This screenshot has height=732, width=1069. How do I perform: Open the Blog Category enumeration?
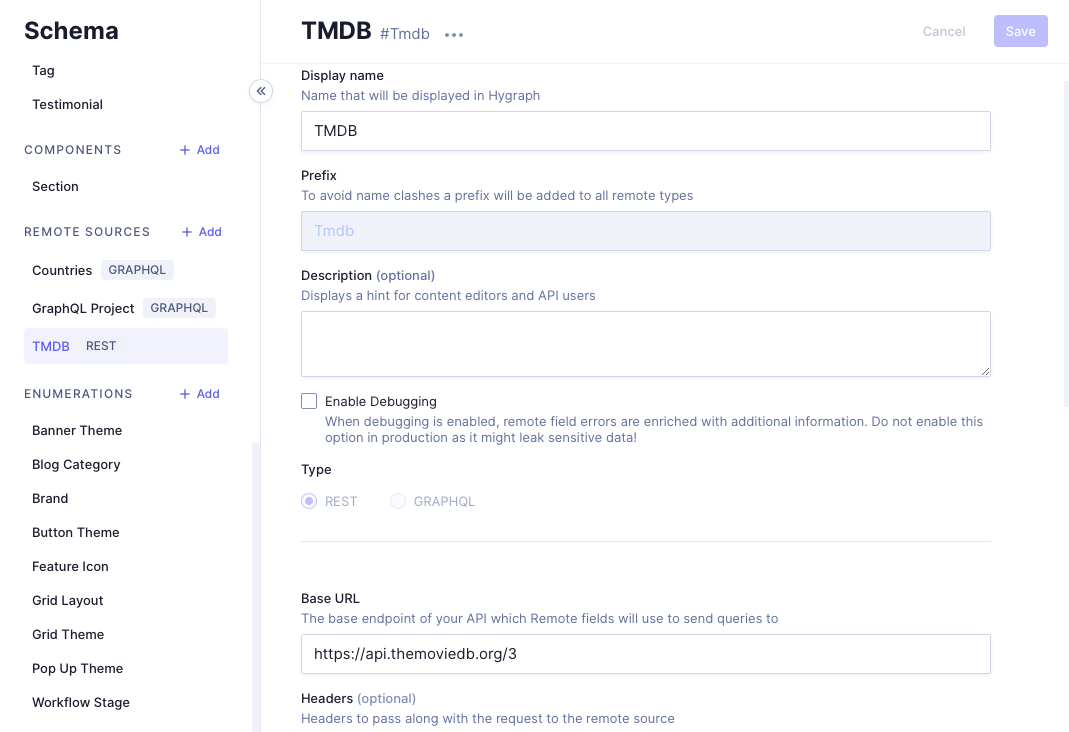coord(76,465)
